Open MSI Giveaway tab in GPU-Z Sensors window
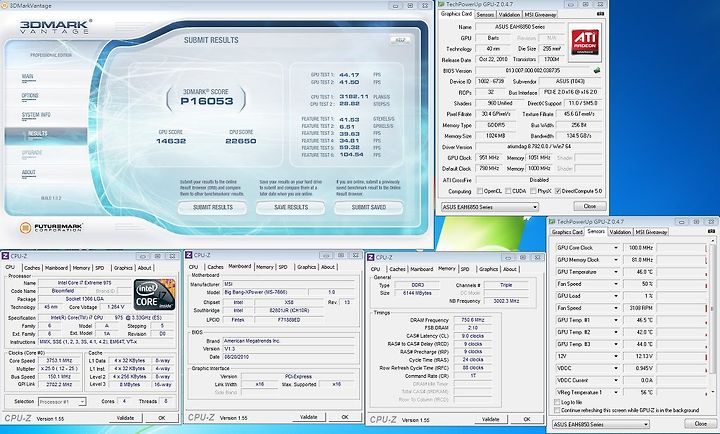Viewport: 720px width, 434px height. [x=650, y=232]
